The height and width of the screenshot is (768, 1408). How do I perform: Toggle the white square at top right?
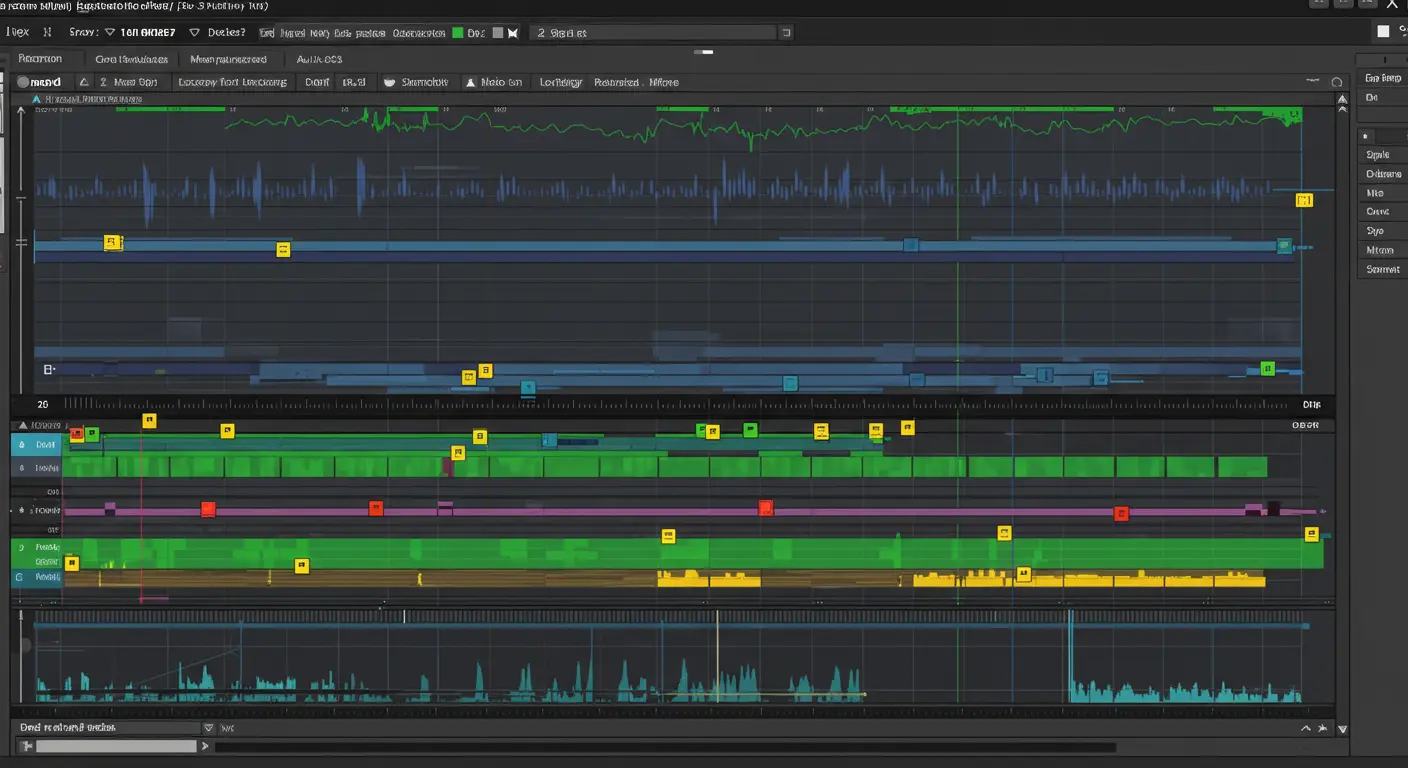pos(1383,32)
